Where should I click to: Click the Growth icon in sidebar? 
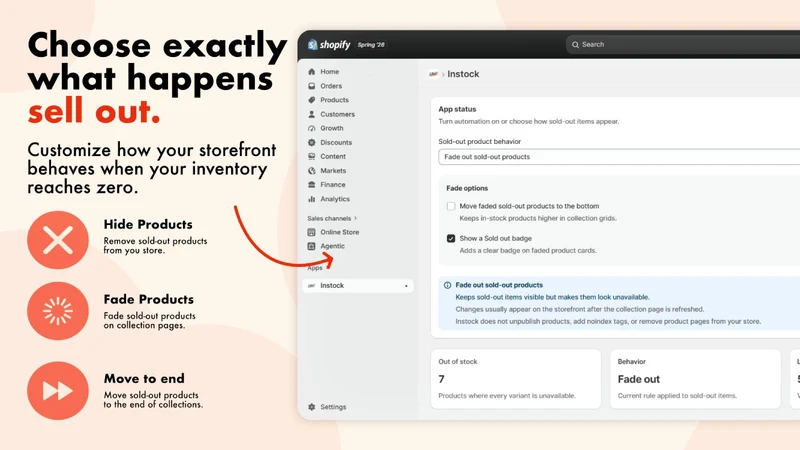point(312,129)
